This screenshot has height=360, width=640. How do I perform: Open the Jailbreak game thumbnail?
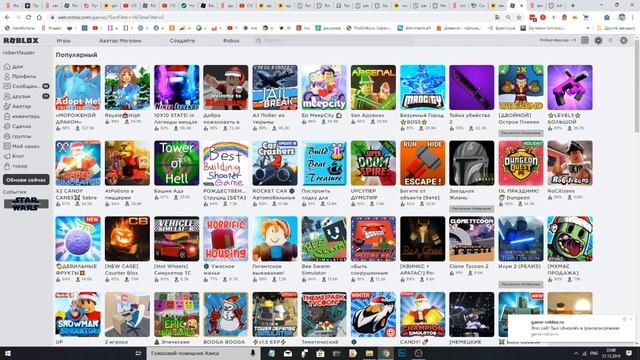click(275, 87)
